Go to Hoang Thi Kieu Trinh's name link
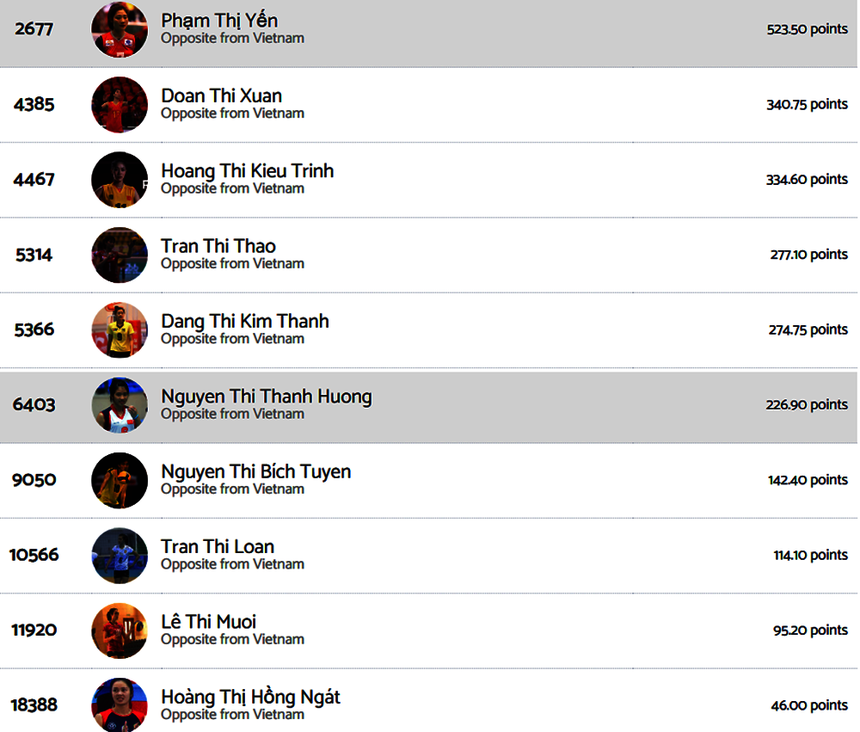The height and width of the screenshot is (732, 860). pyautogui.click(x=247, y=171)
